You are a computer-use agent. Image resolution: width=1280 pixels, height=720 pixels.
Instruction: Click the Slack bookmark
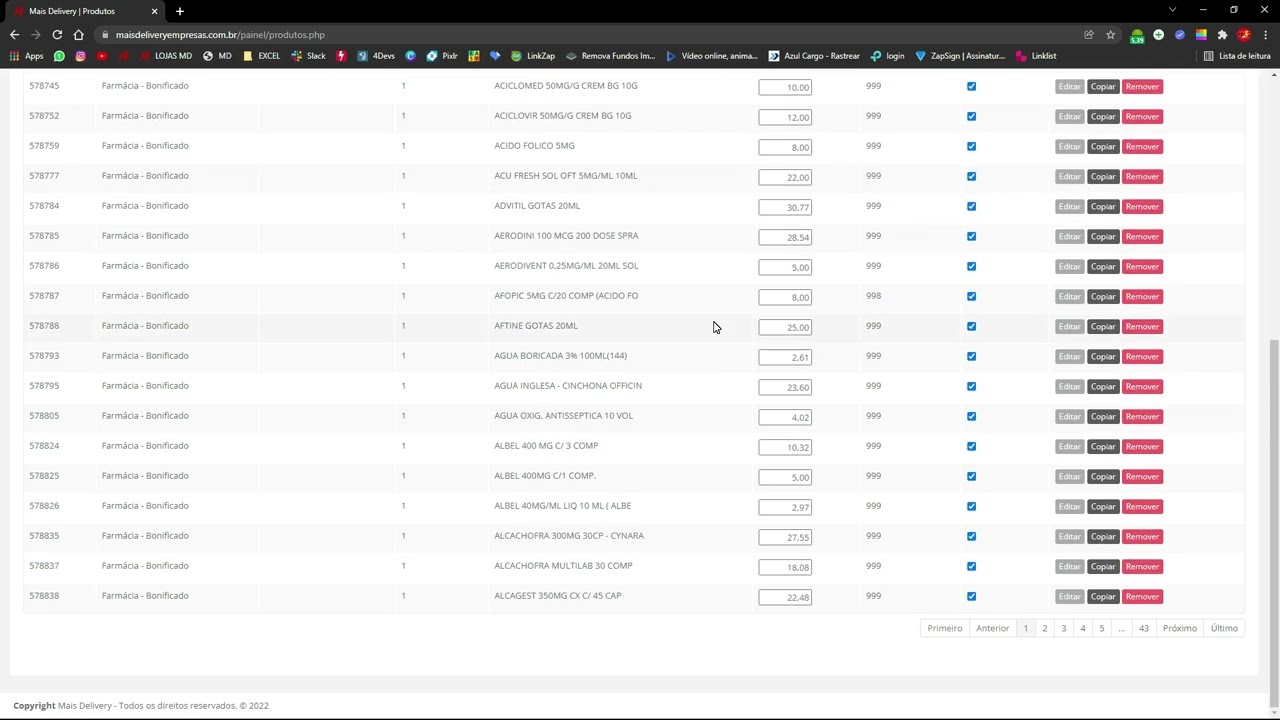[308, 56]
